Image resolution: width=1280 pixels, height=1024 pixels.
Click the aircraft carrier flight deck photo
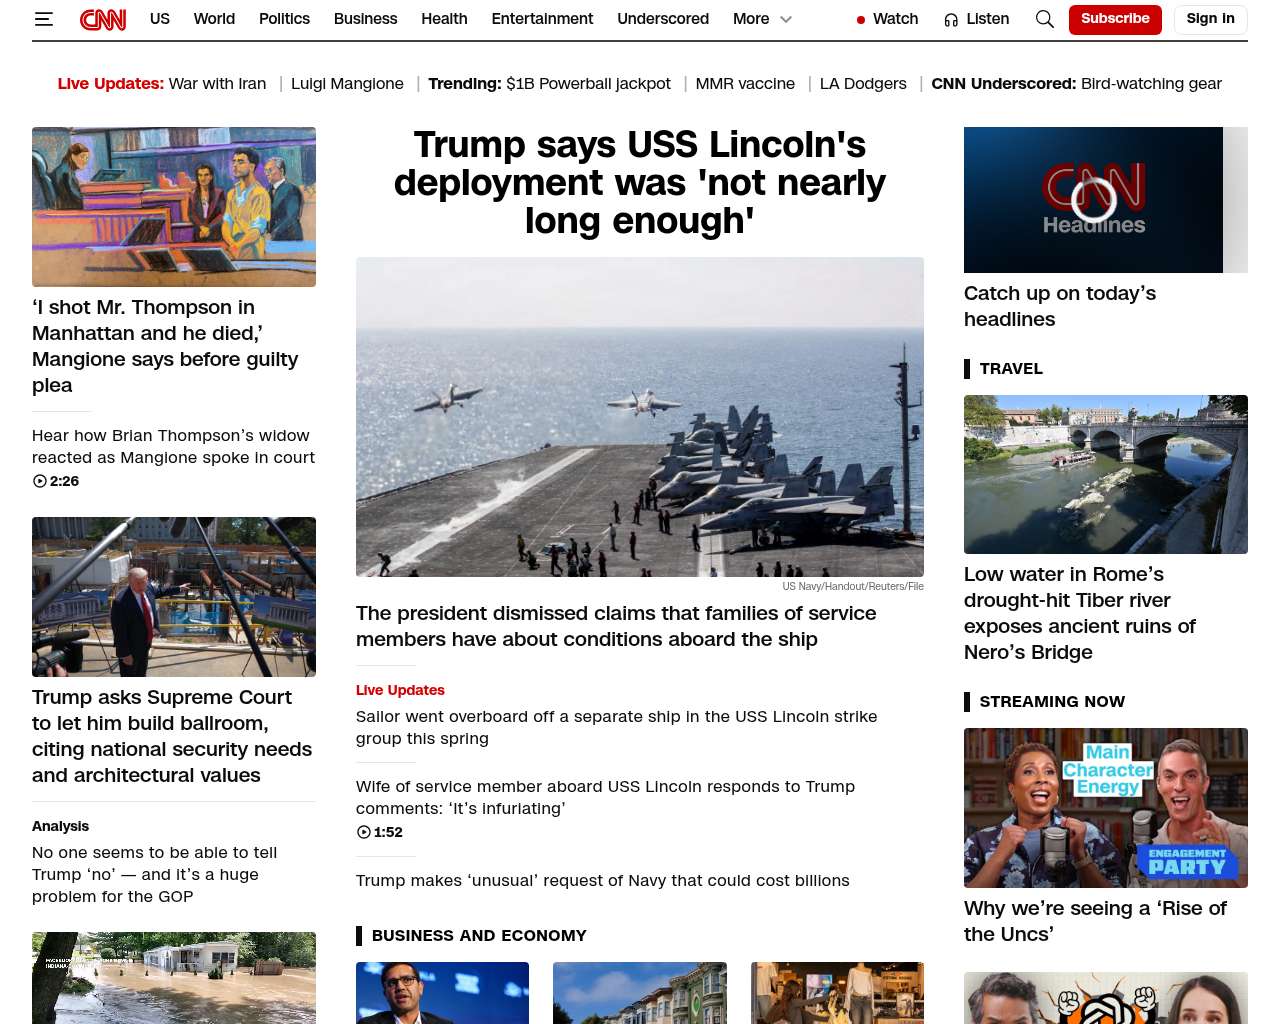[640, 417]
